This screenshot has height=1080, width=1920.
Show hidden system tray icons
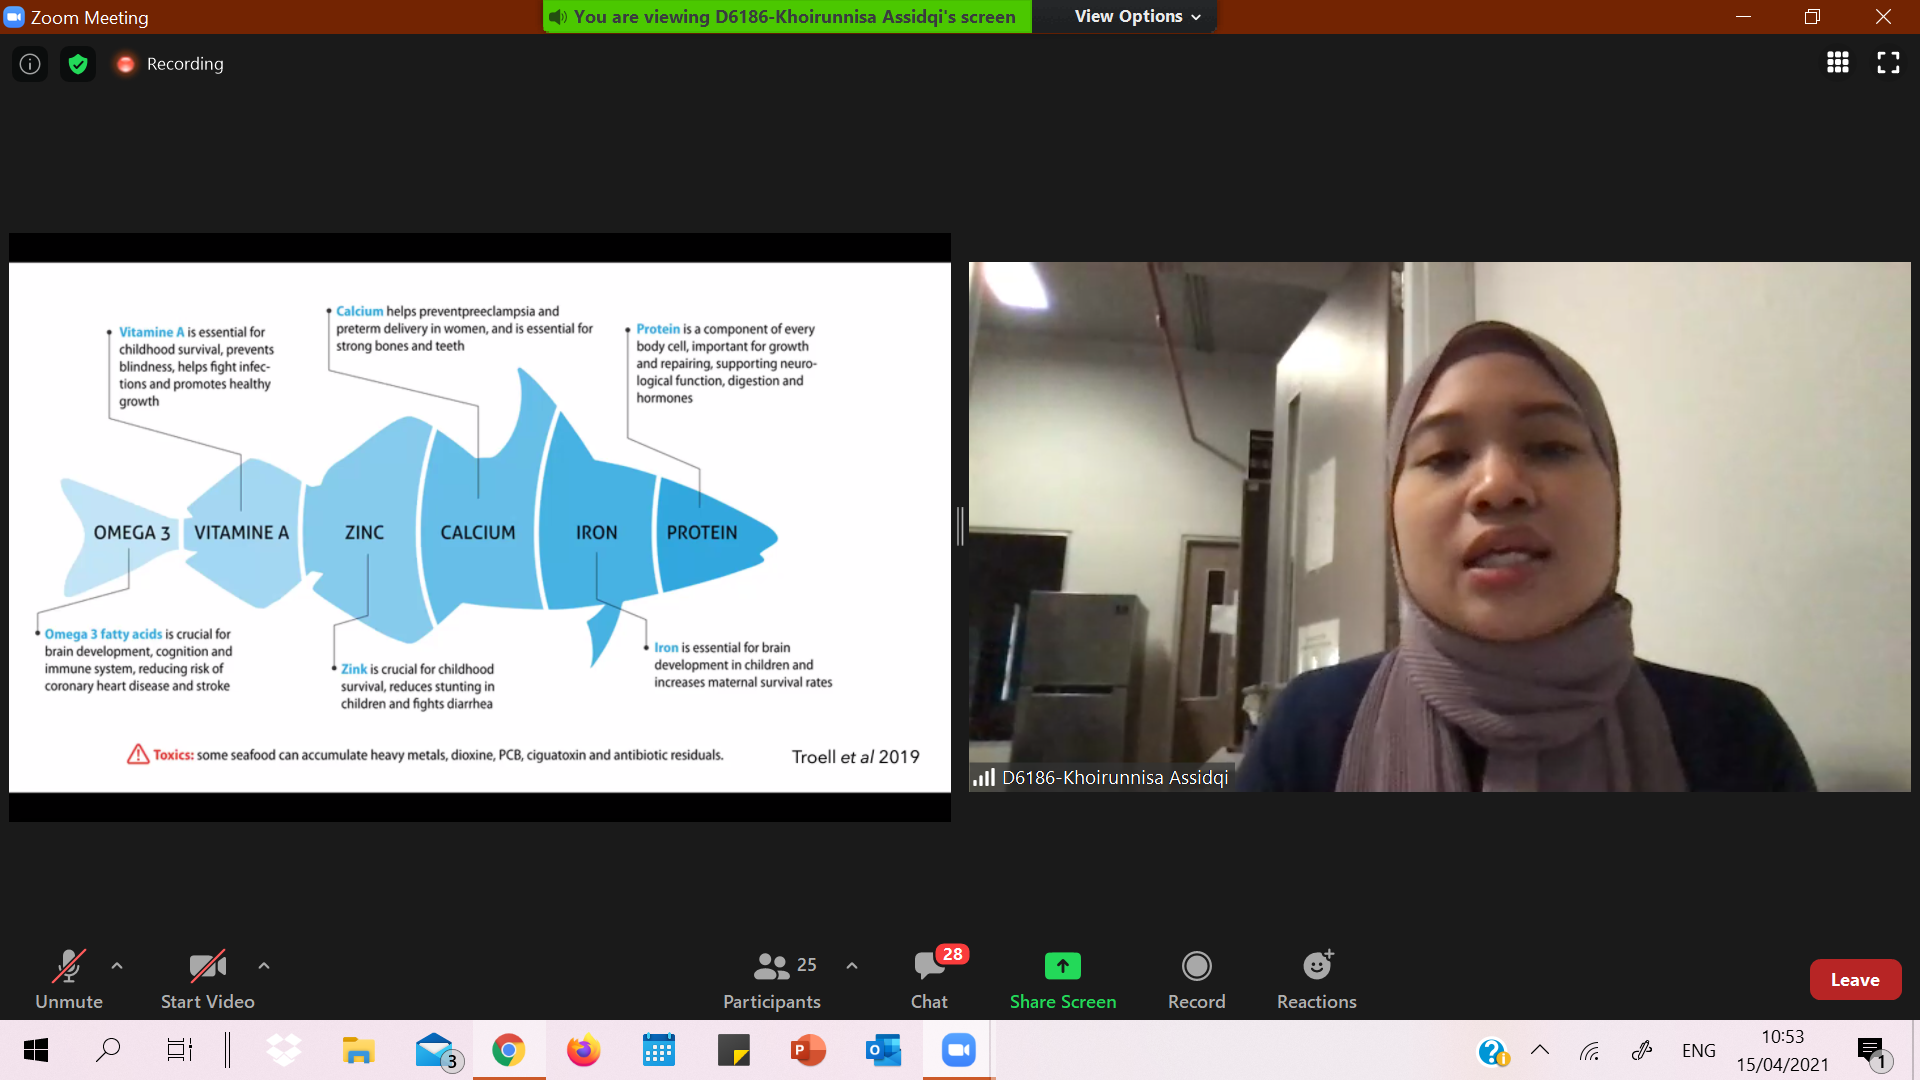1540,1050
